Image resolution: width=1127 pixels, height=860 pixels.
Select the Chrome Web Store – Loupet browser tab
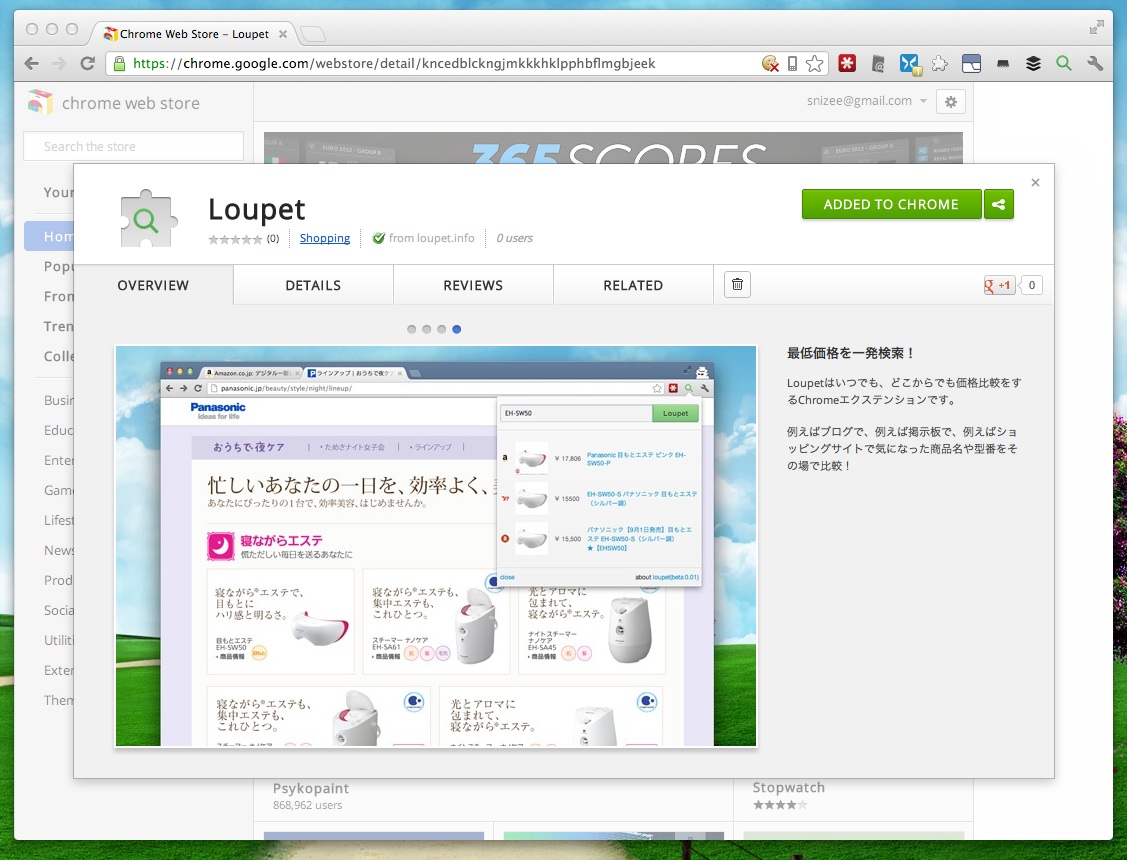(194, 34)
